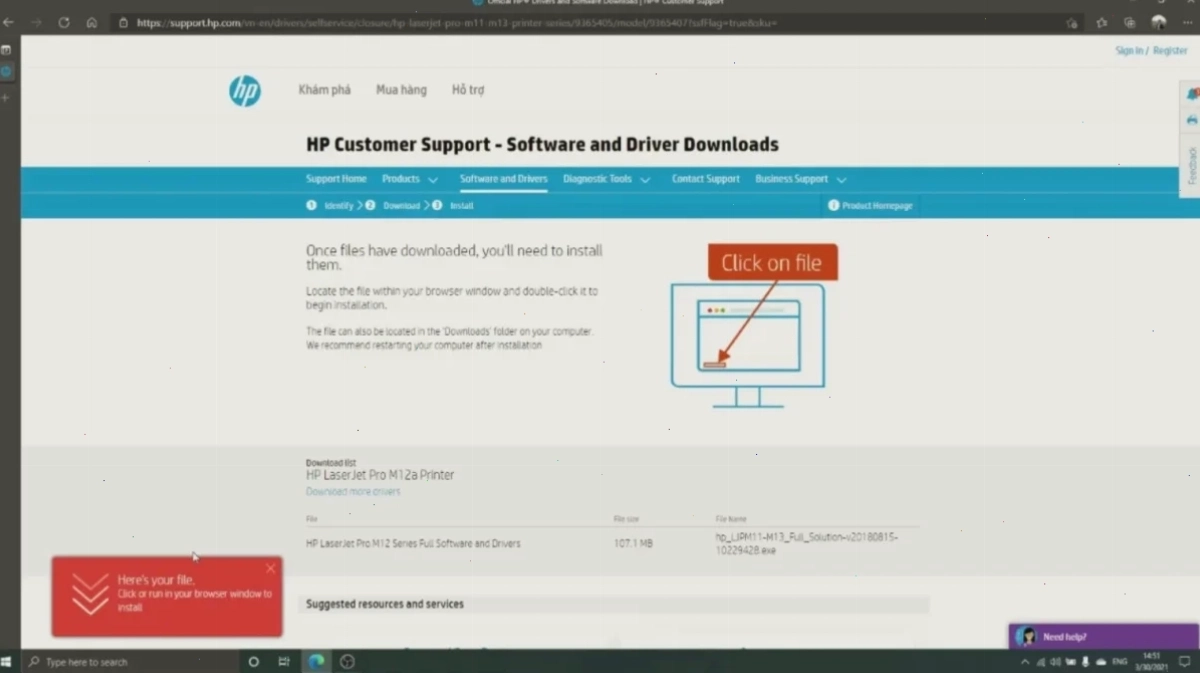
Task: Click Sign in / Register link
Action: coord(1151,50)
